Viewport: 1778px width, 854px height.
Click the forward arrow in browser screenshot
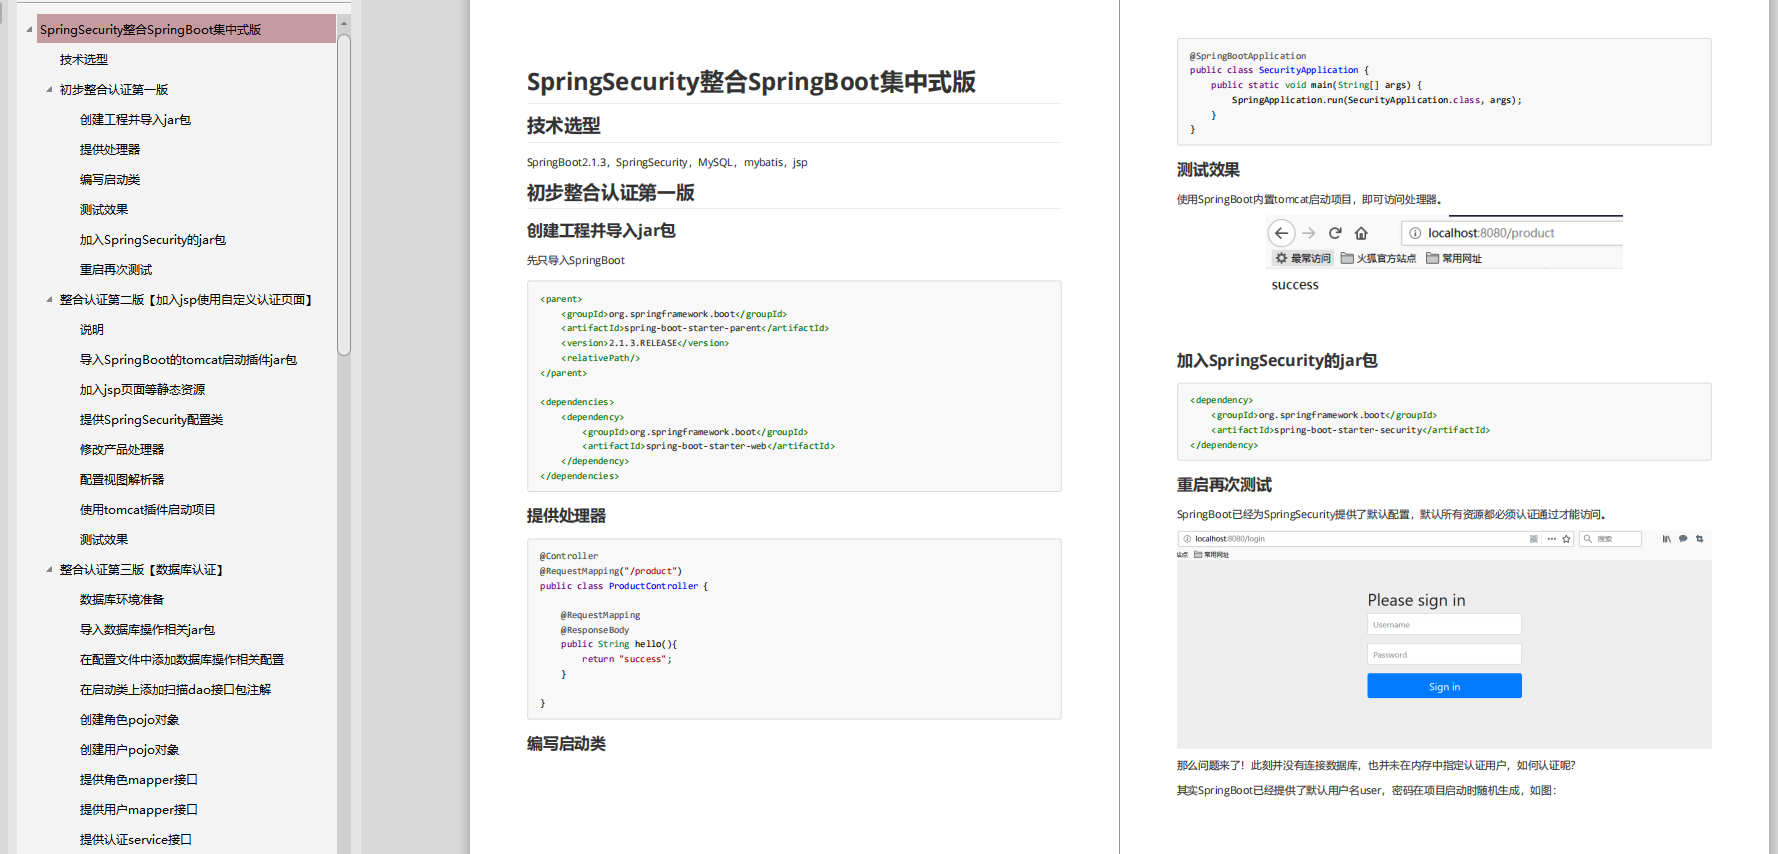tap(1308, 233)
